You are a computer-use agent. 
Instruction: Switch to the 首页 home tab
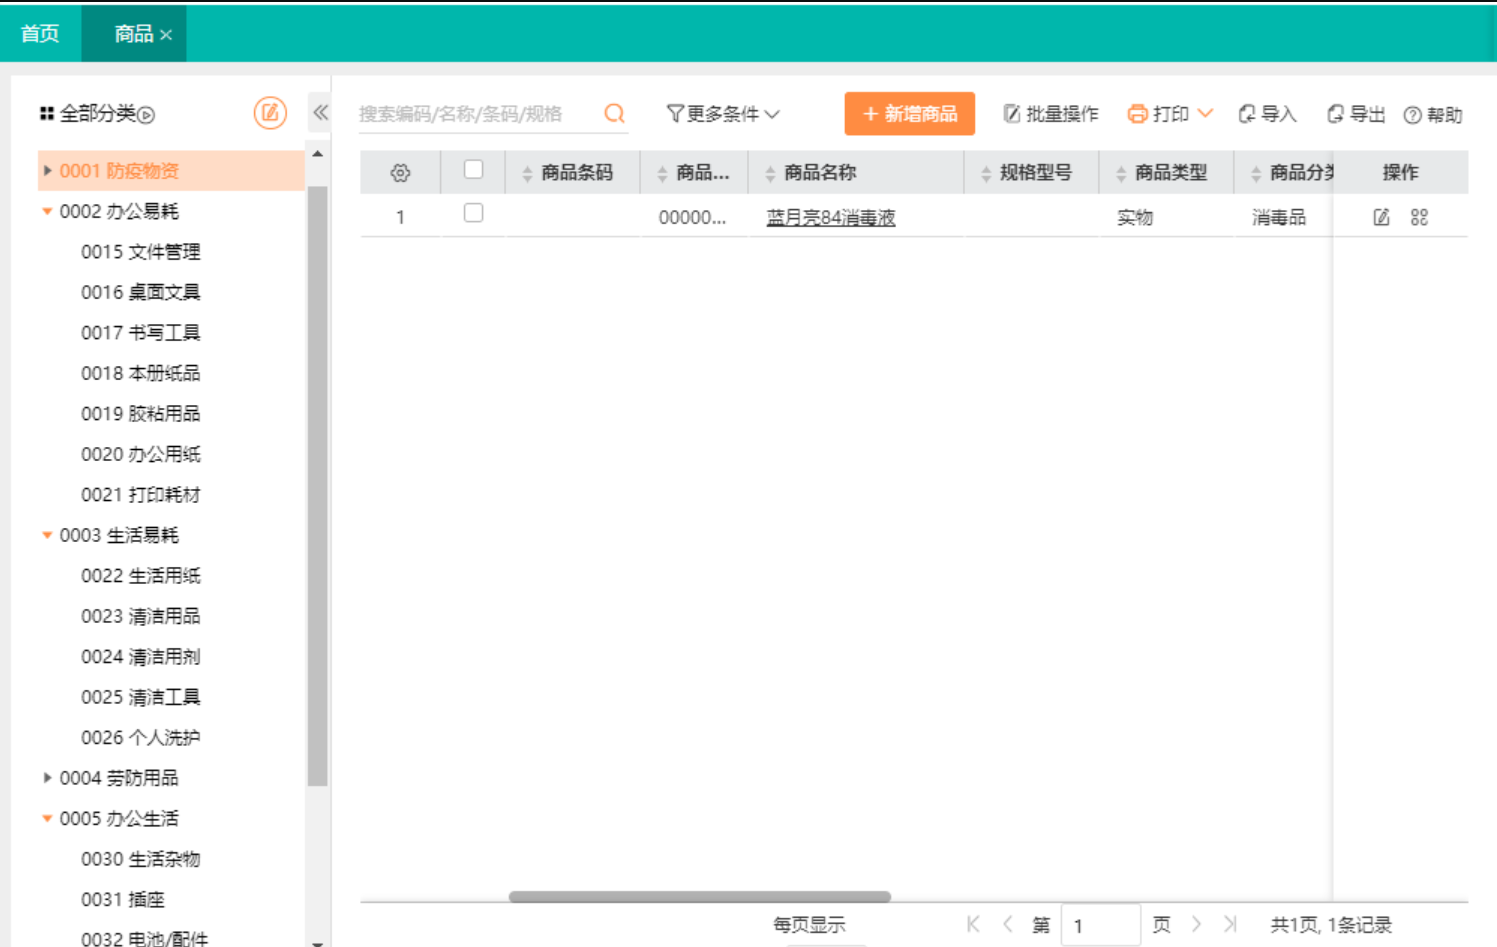40,34
